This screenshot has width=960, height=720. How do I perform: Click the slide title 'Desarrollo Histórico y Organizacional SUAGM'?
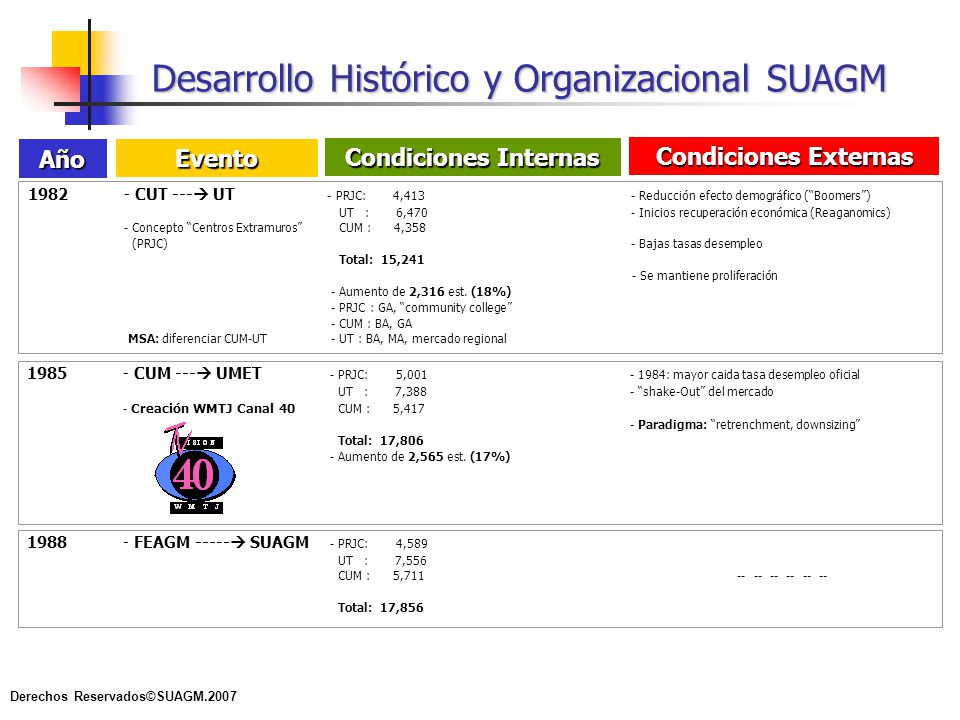pyautogui.click(x=519, y=80)
